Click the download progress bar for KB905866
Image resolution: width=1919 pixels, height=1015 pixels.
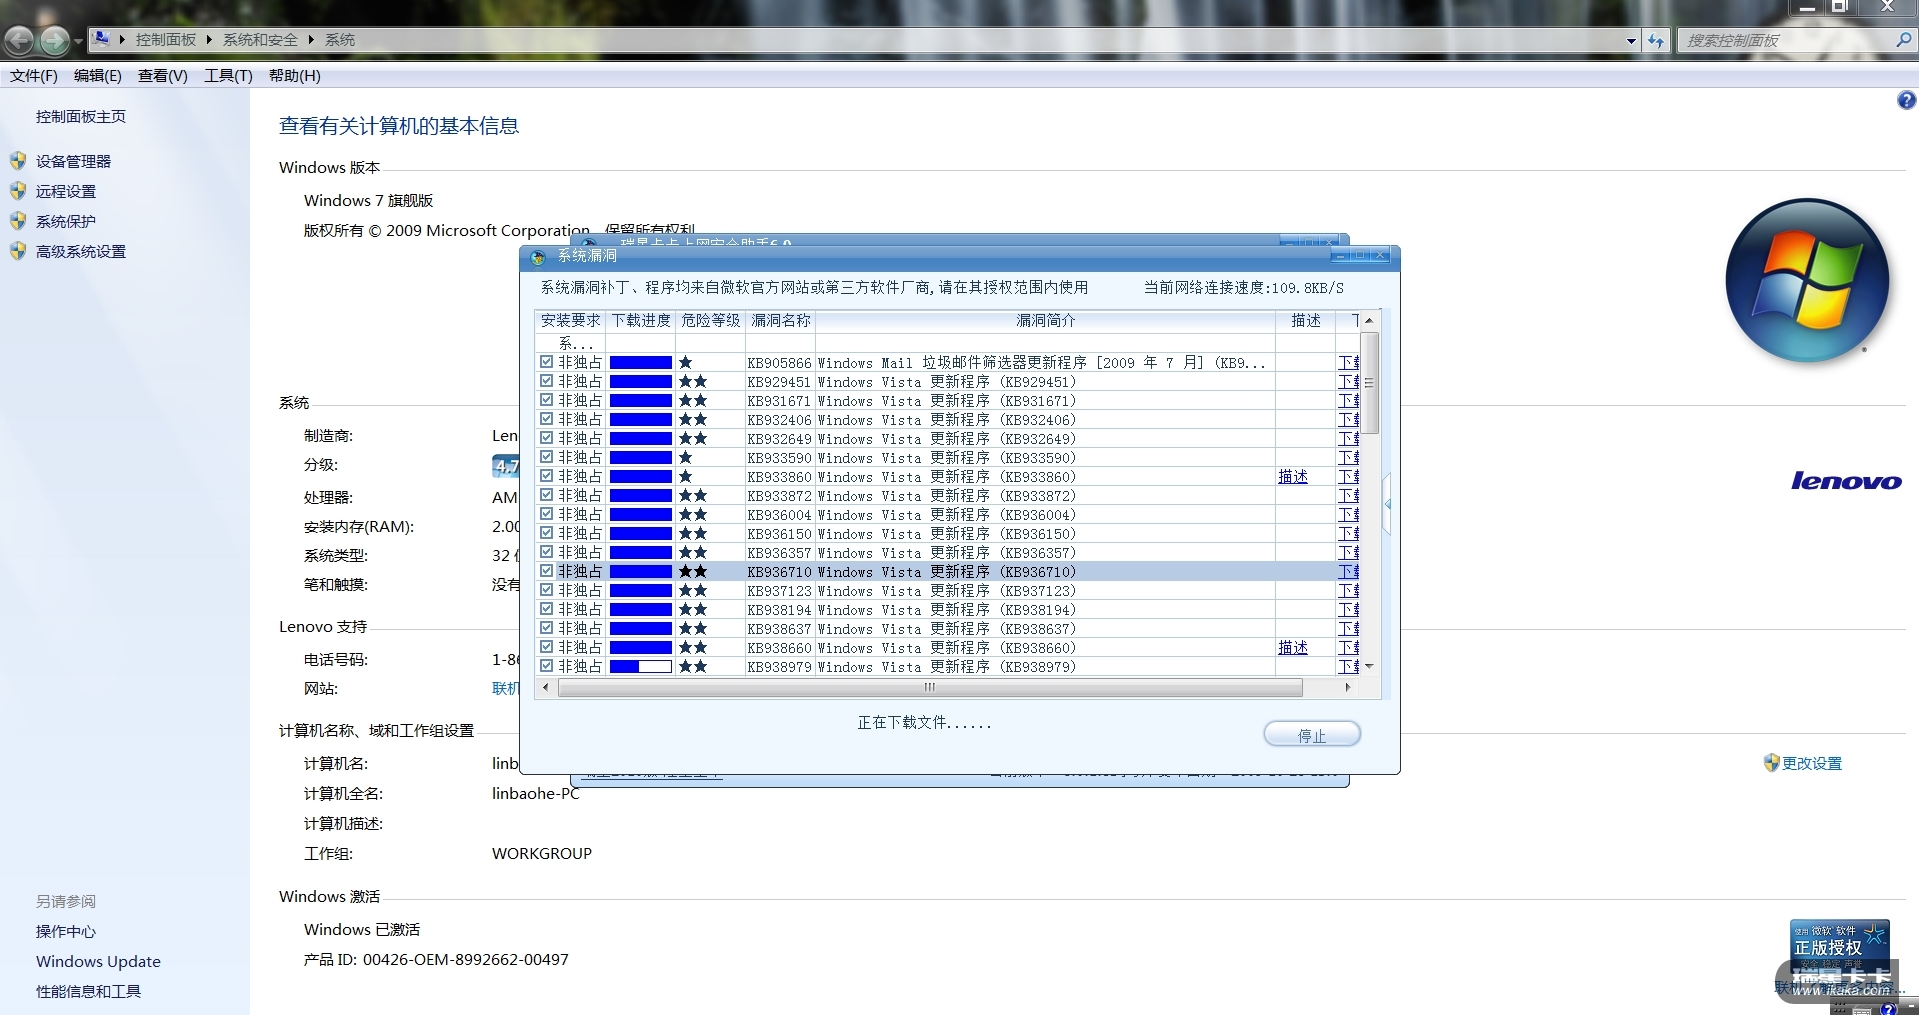(641, 363)
